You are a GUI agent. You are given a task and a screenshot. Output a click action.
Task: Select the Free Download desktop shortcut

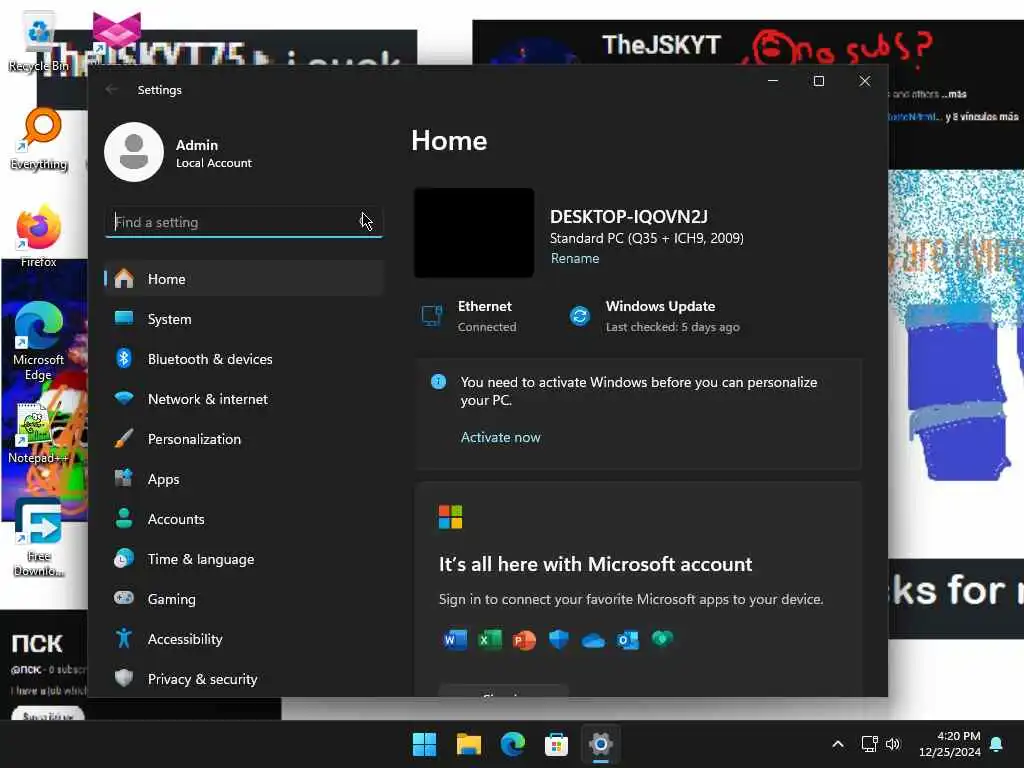click(x=39, y=537)
